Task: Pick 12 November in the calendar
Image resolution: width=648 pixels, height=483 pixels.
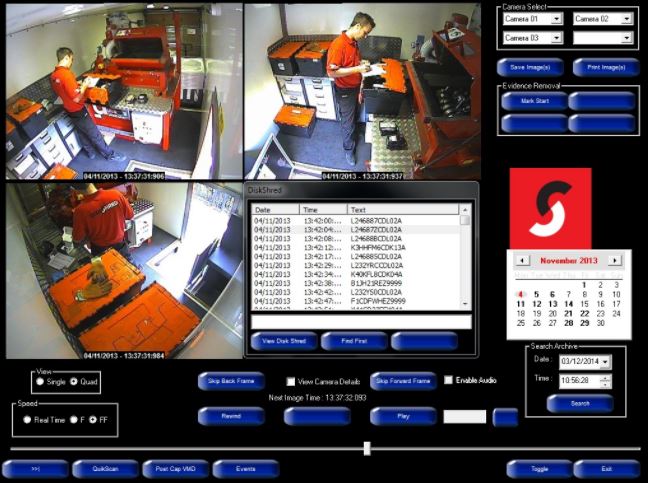Action: point(536,304)
